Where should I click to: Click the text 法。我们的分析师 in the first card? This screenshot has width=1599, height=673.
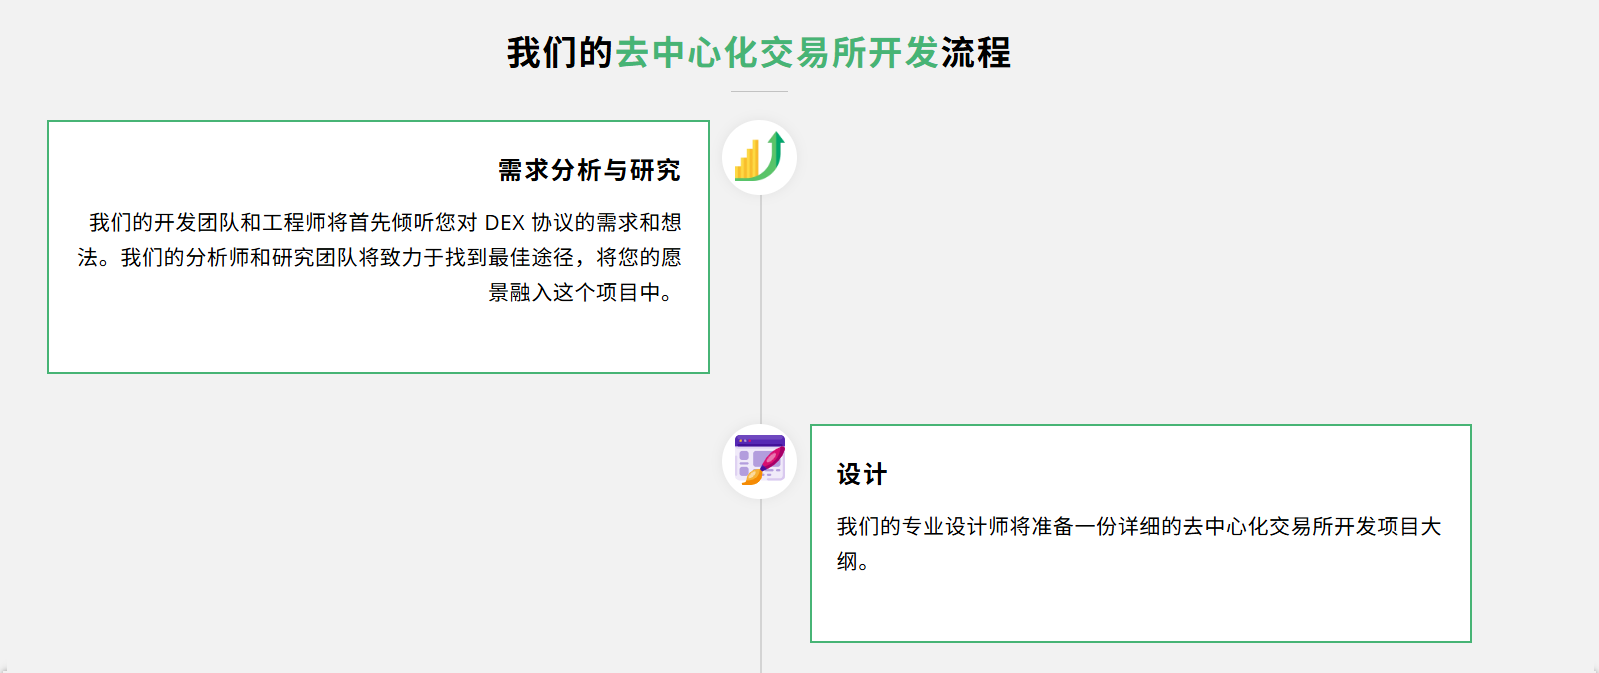coord(153,258)
